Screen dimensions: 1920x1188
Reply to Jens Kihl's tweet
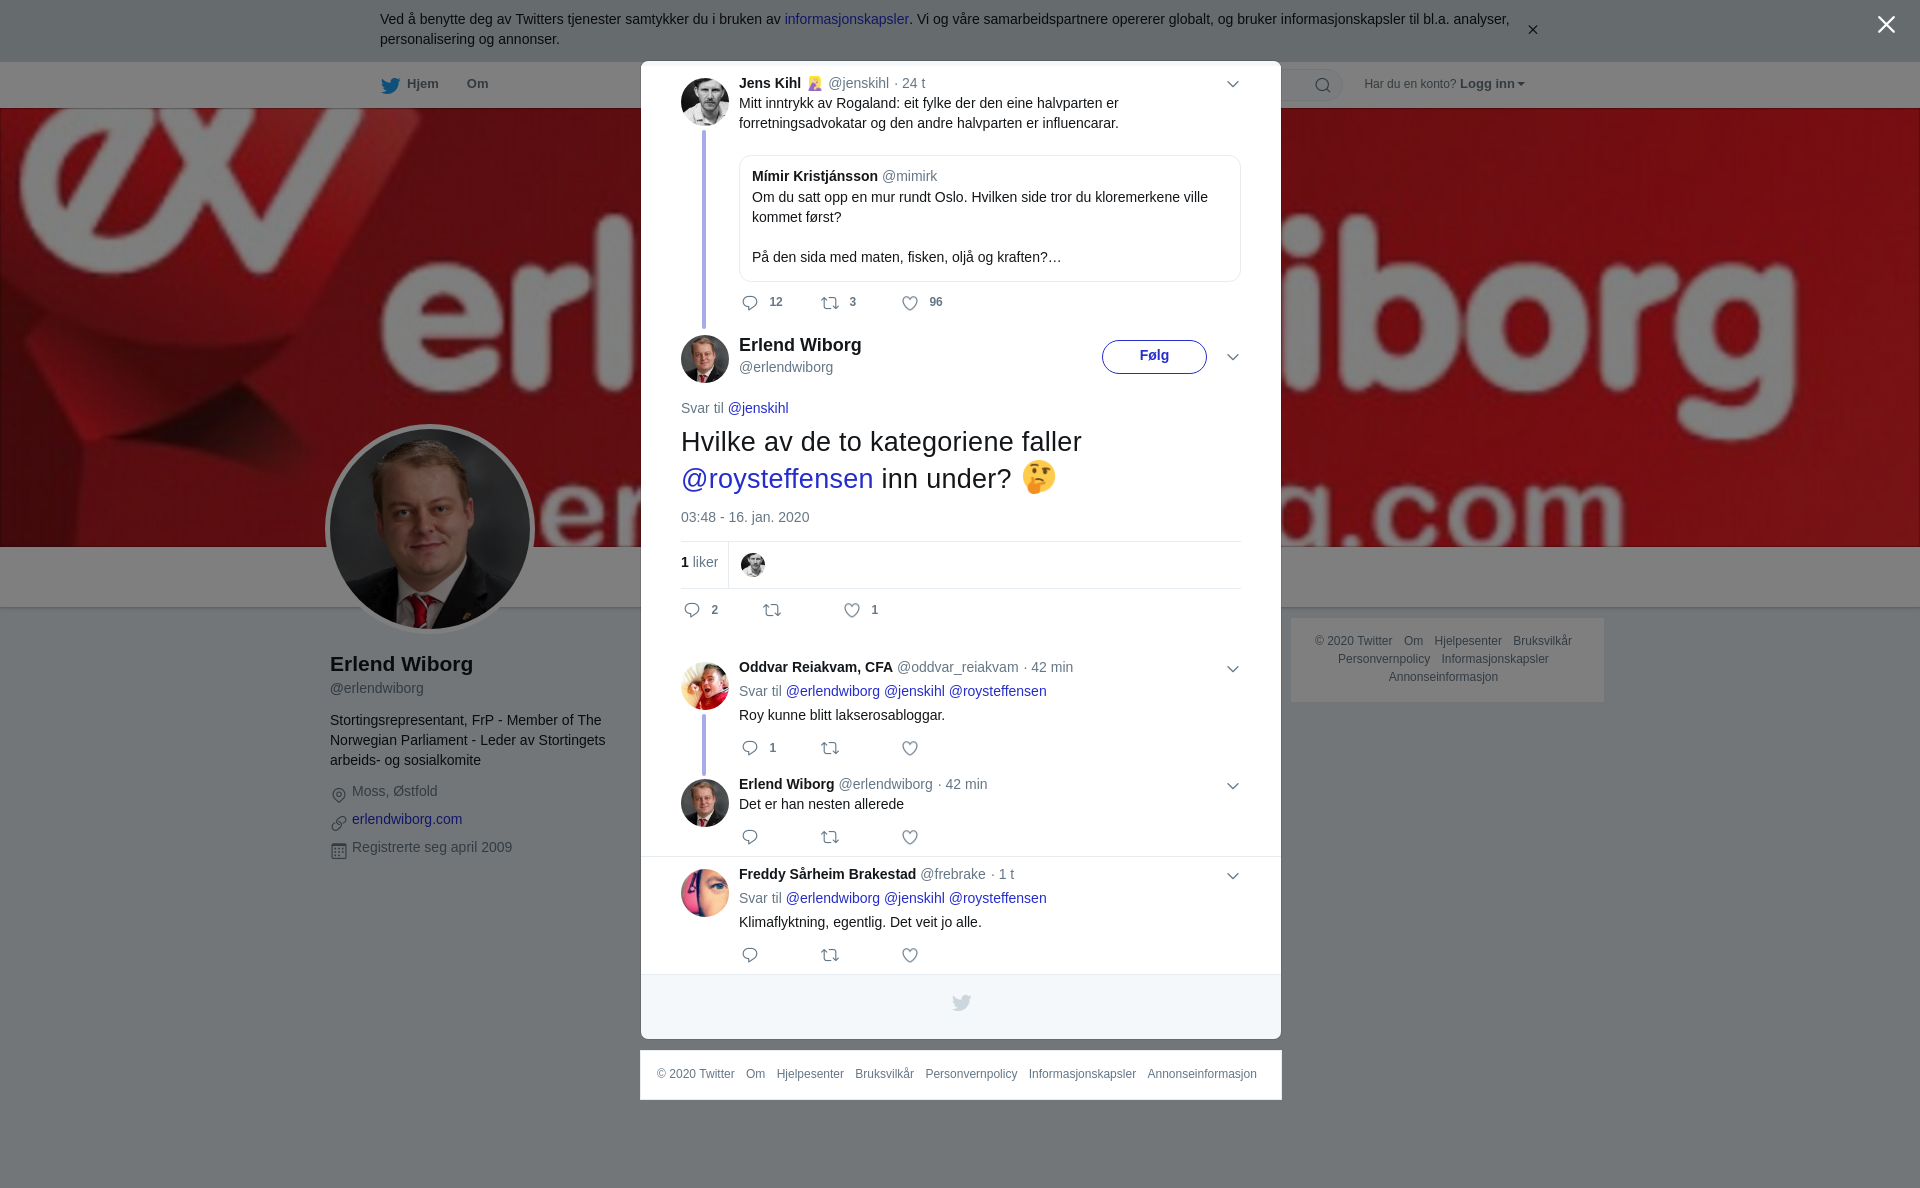750,303
